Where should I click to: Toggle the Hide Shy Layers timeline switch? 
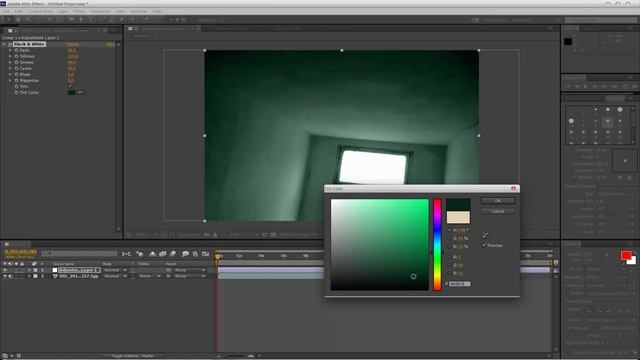coord(153,254)
